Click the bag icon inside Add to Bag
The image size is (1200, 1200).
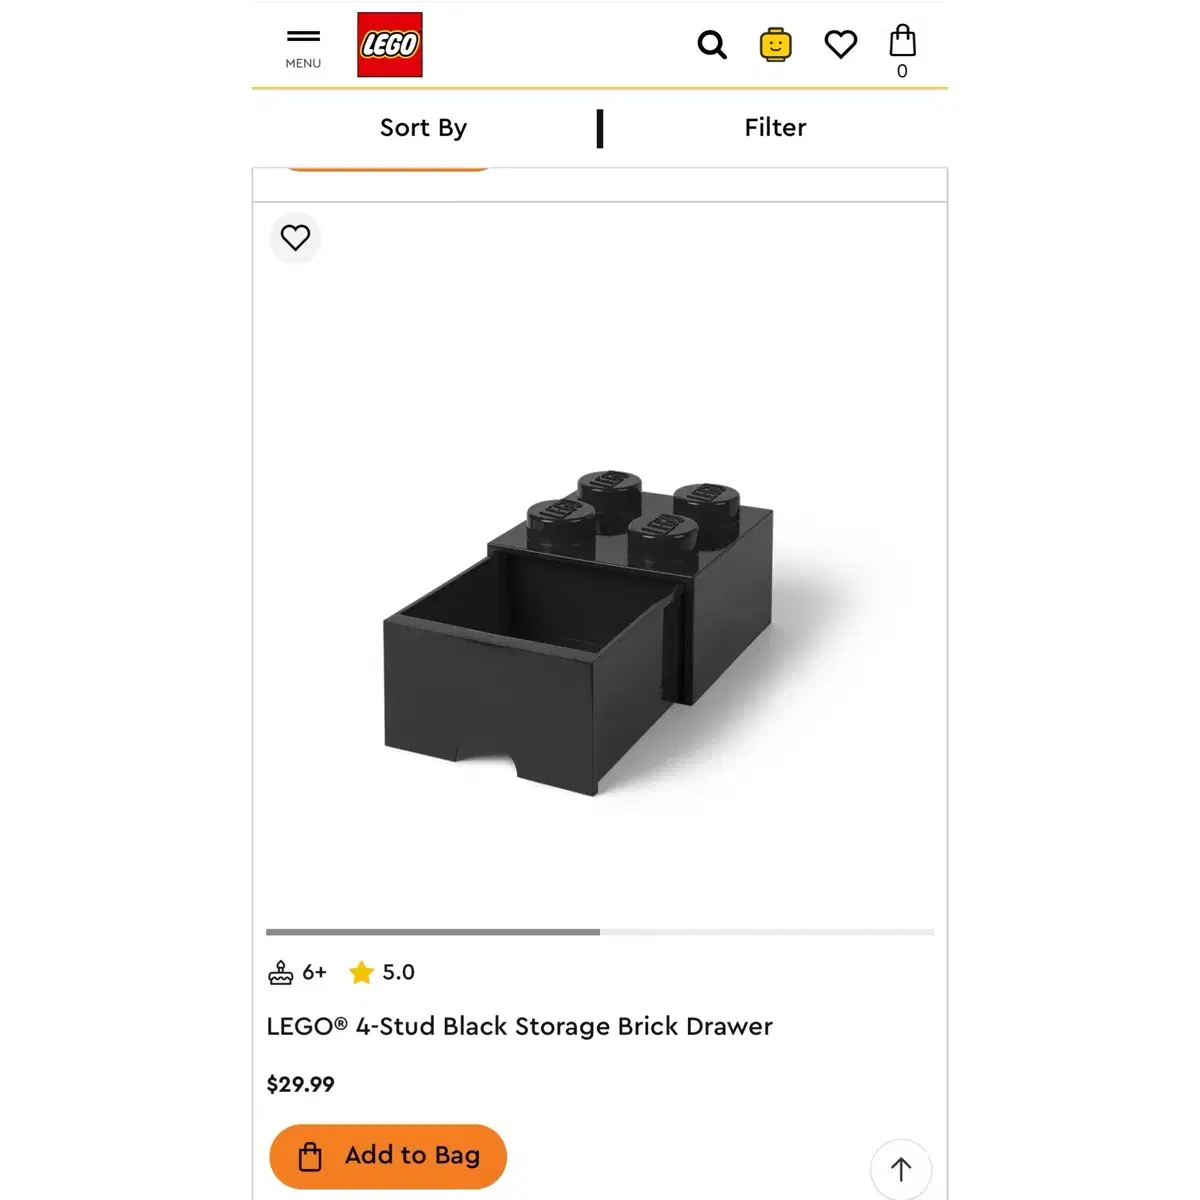[x=311, y=1157]
